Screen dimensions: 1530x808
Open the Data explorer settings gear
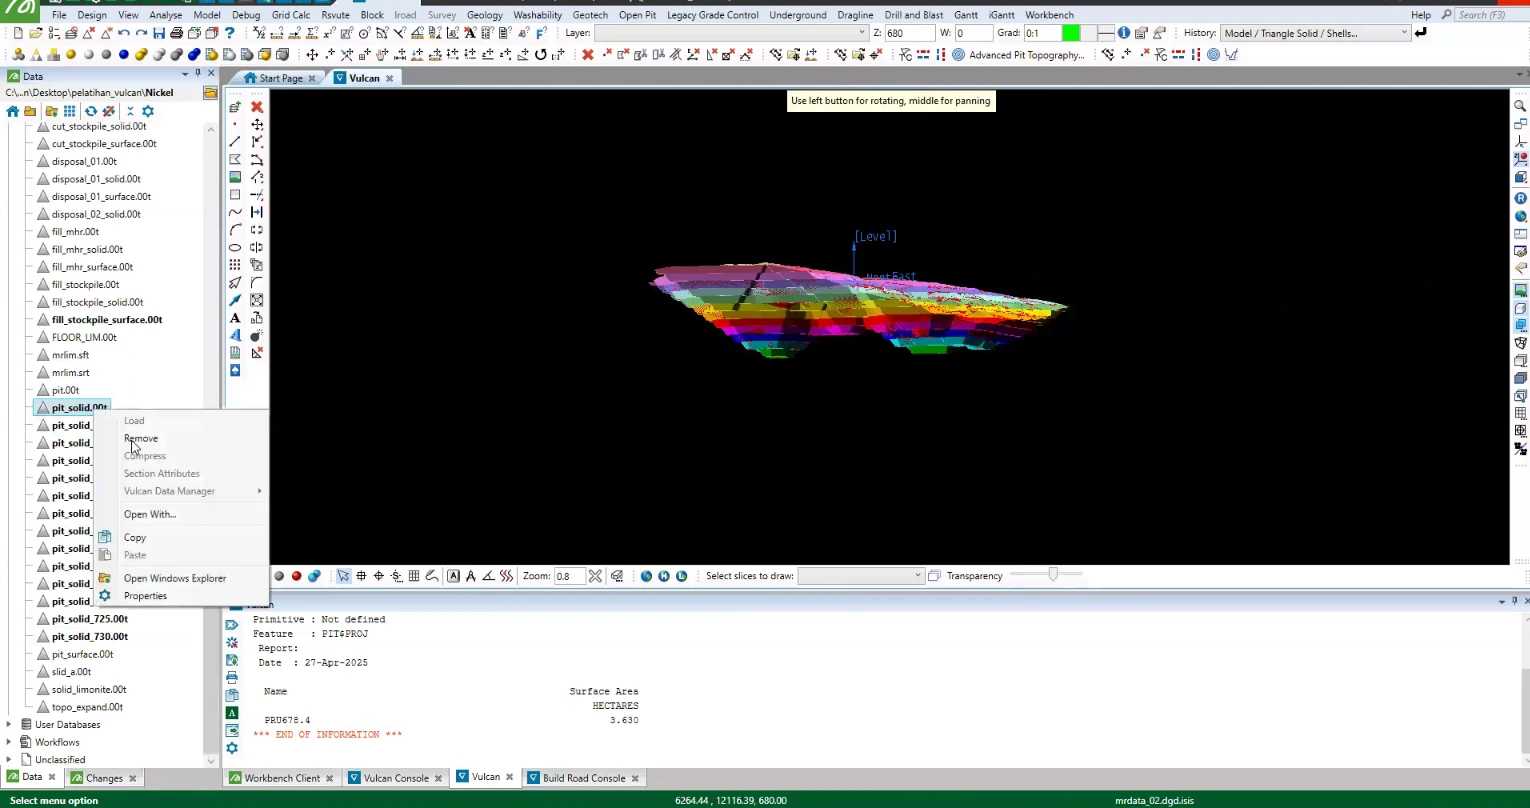point(148,111)
